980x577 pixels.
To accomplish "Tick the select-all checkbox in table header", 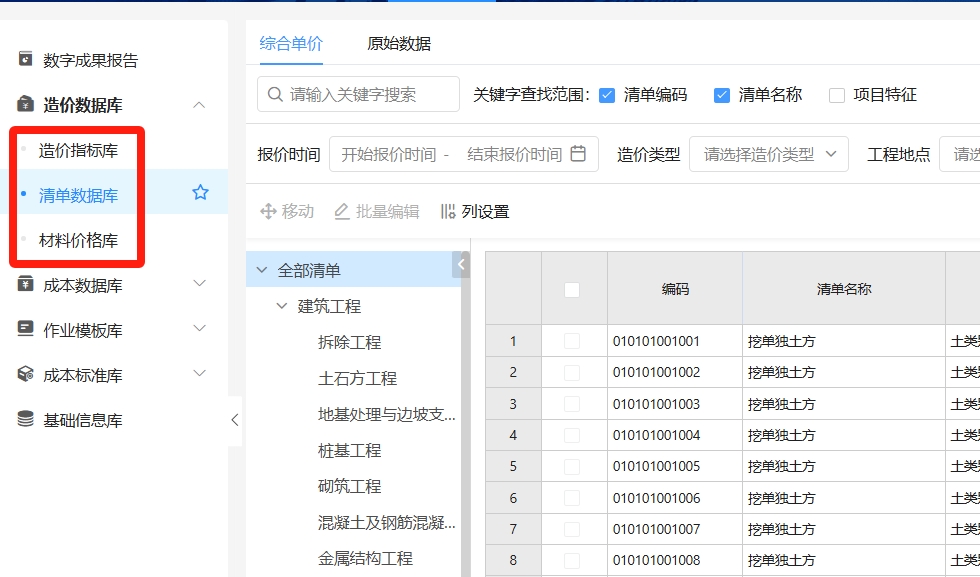I will pos(572,290).
